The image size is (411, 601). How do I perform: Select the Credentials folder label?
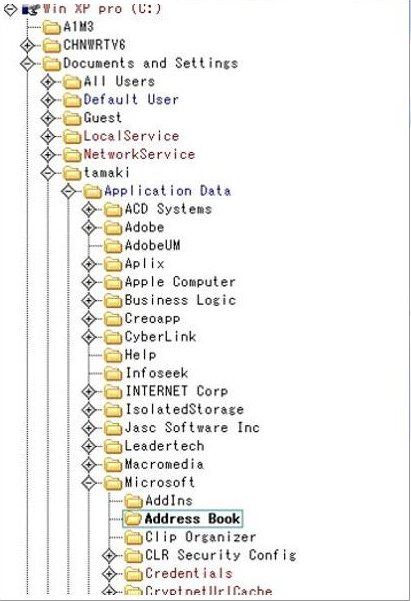click(189, 573)
